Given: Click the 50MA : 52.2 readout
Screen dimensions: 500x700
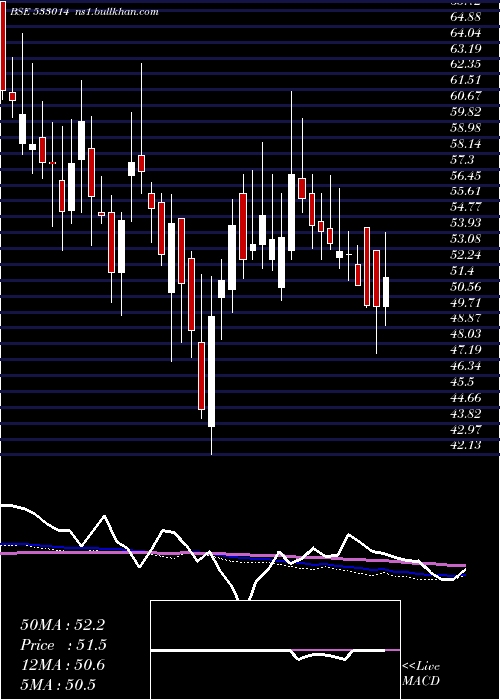Looking at the screenshot, I should point(62,625).
